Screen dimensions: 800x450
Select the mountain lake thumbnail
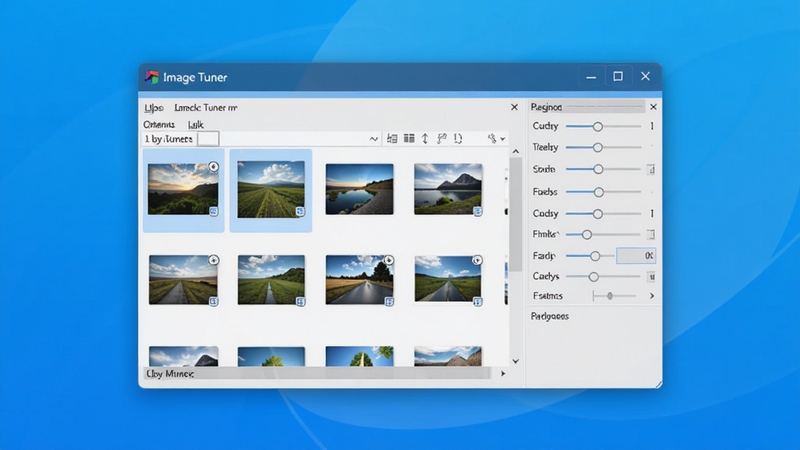pyautogui.click(x=448, y=189)
